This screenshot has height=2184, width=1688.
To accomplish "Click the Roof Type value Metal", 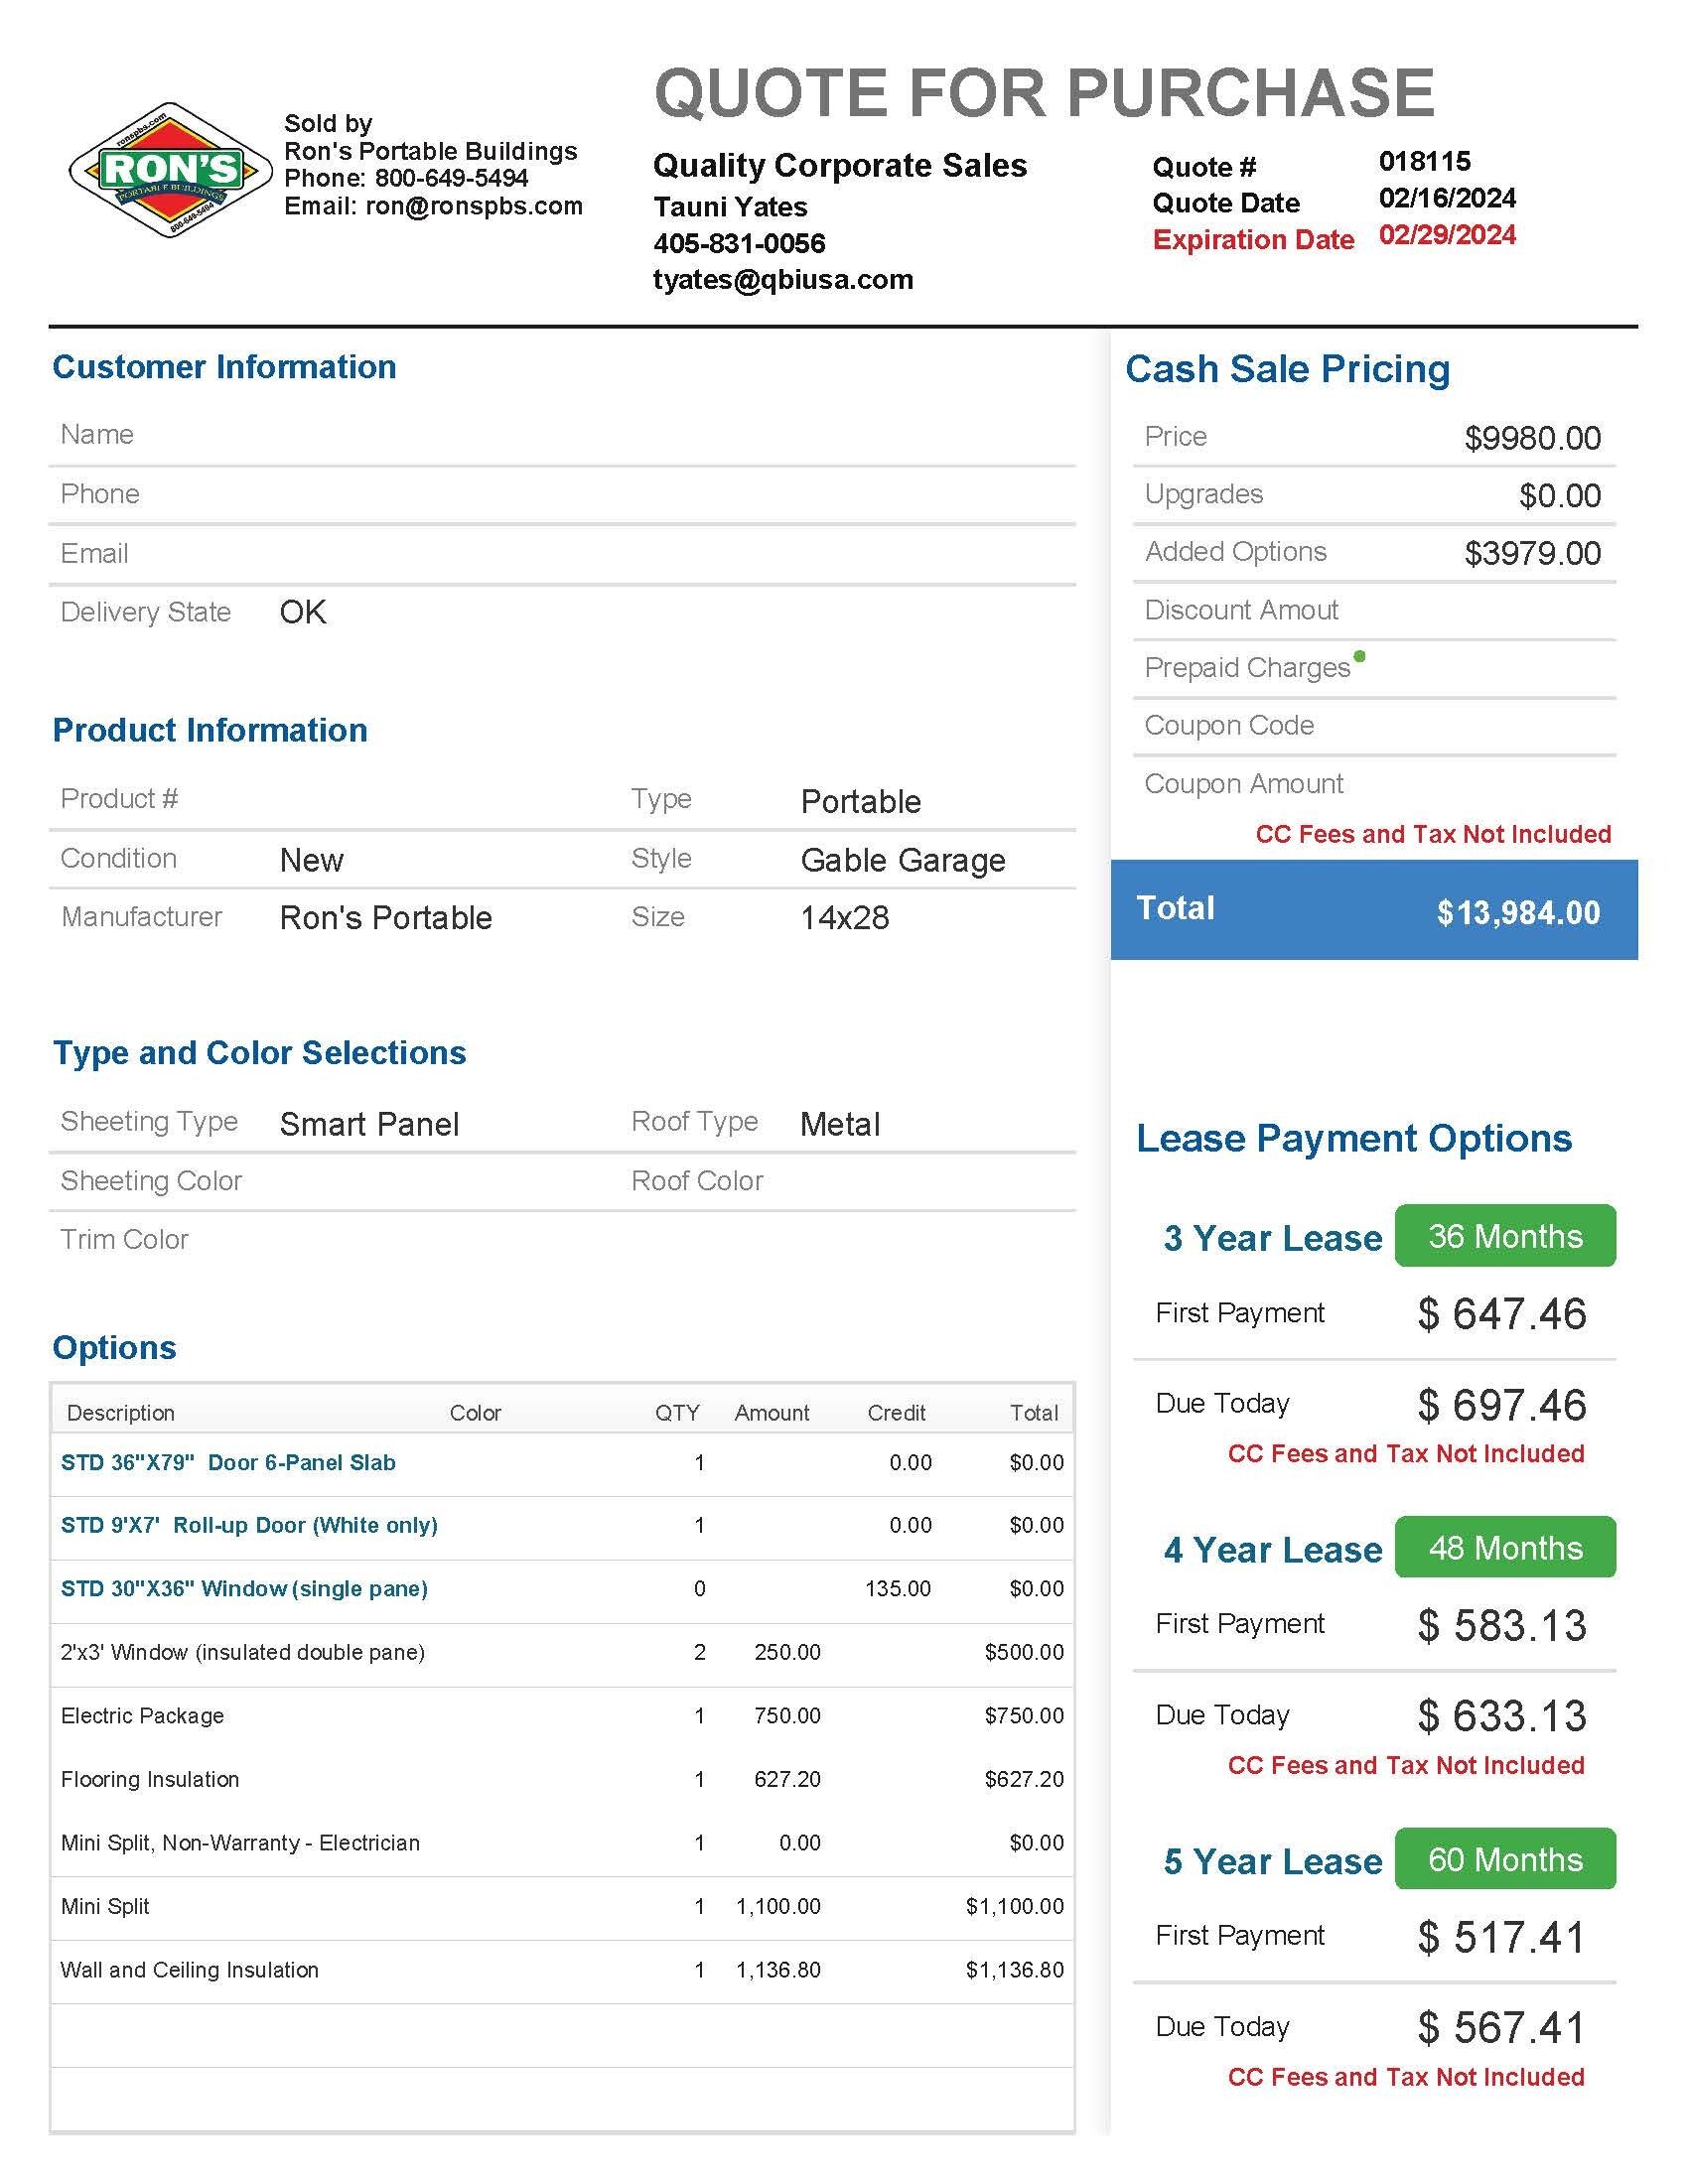I will click(x=840, y=1124).
